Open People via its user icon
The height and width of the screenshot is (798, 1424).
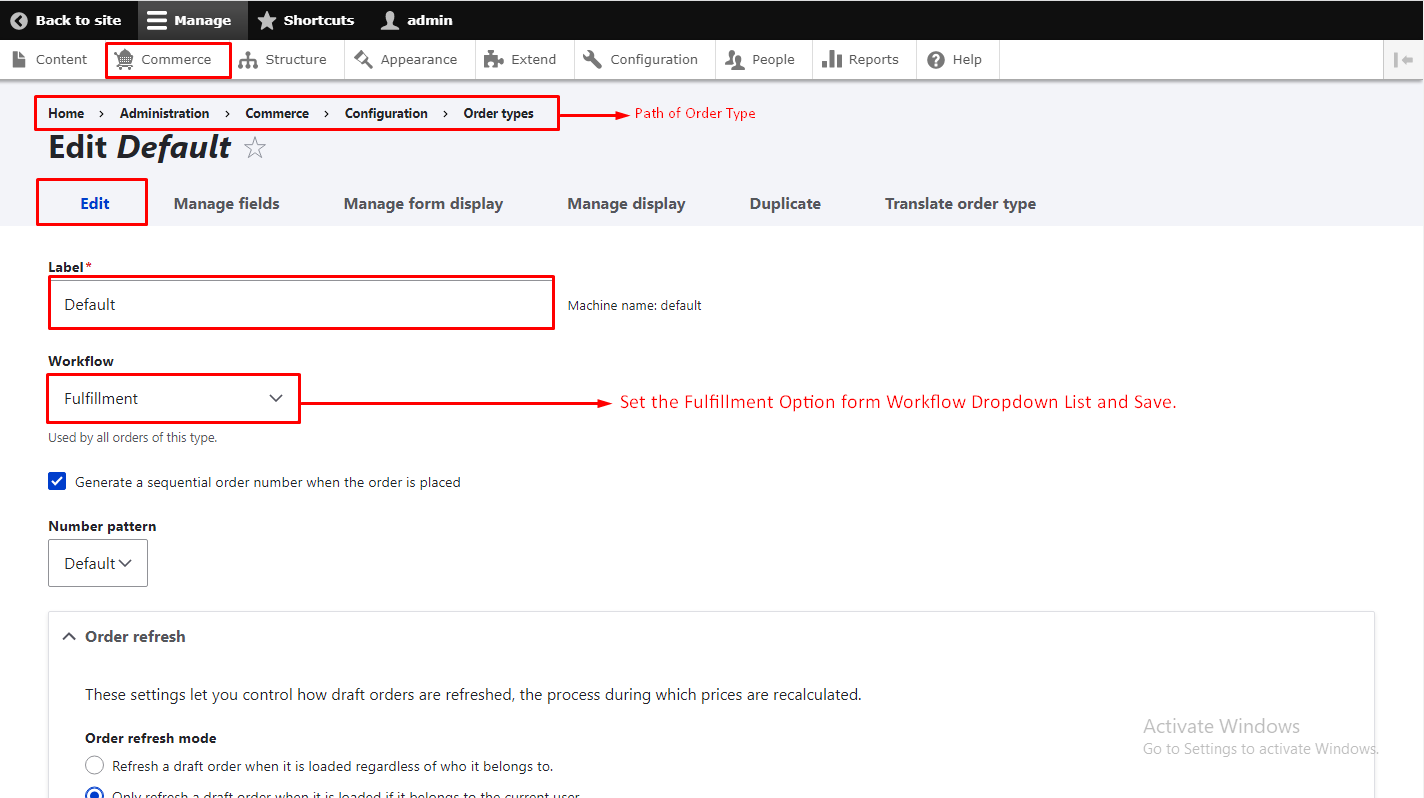click(735, 60)
